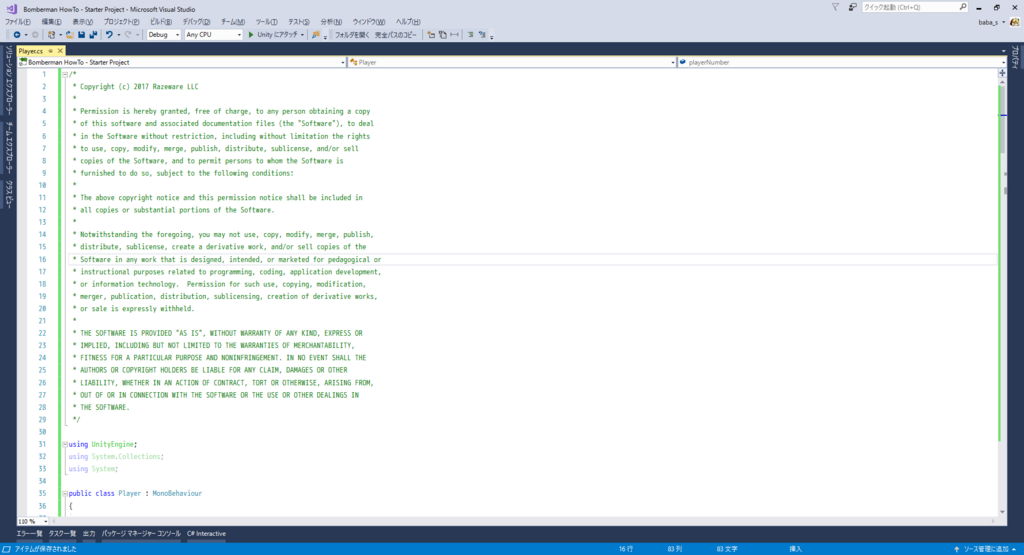Click the Find in Files toolbar icon

(x=315, y=35)
